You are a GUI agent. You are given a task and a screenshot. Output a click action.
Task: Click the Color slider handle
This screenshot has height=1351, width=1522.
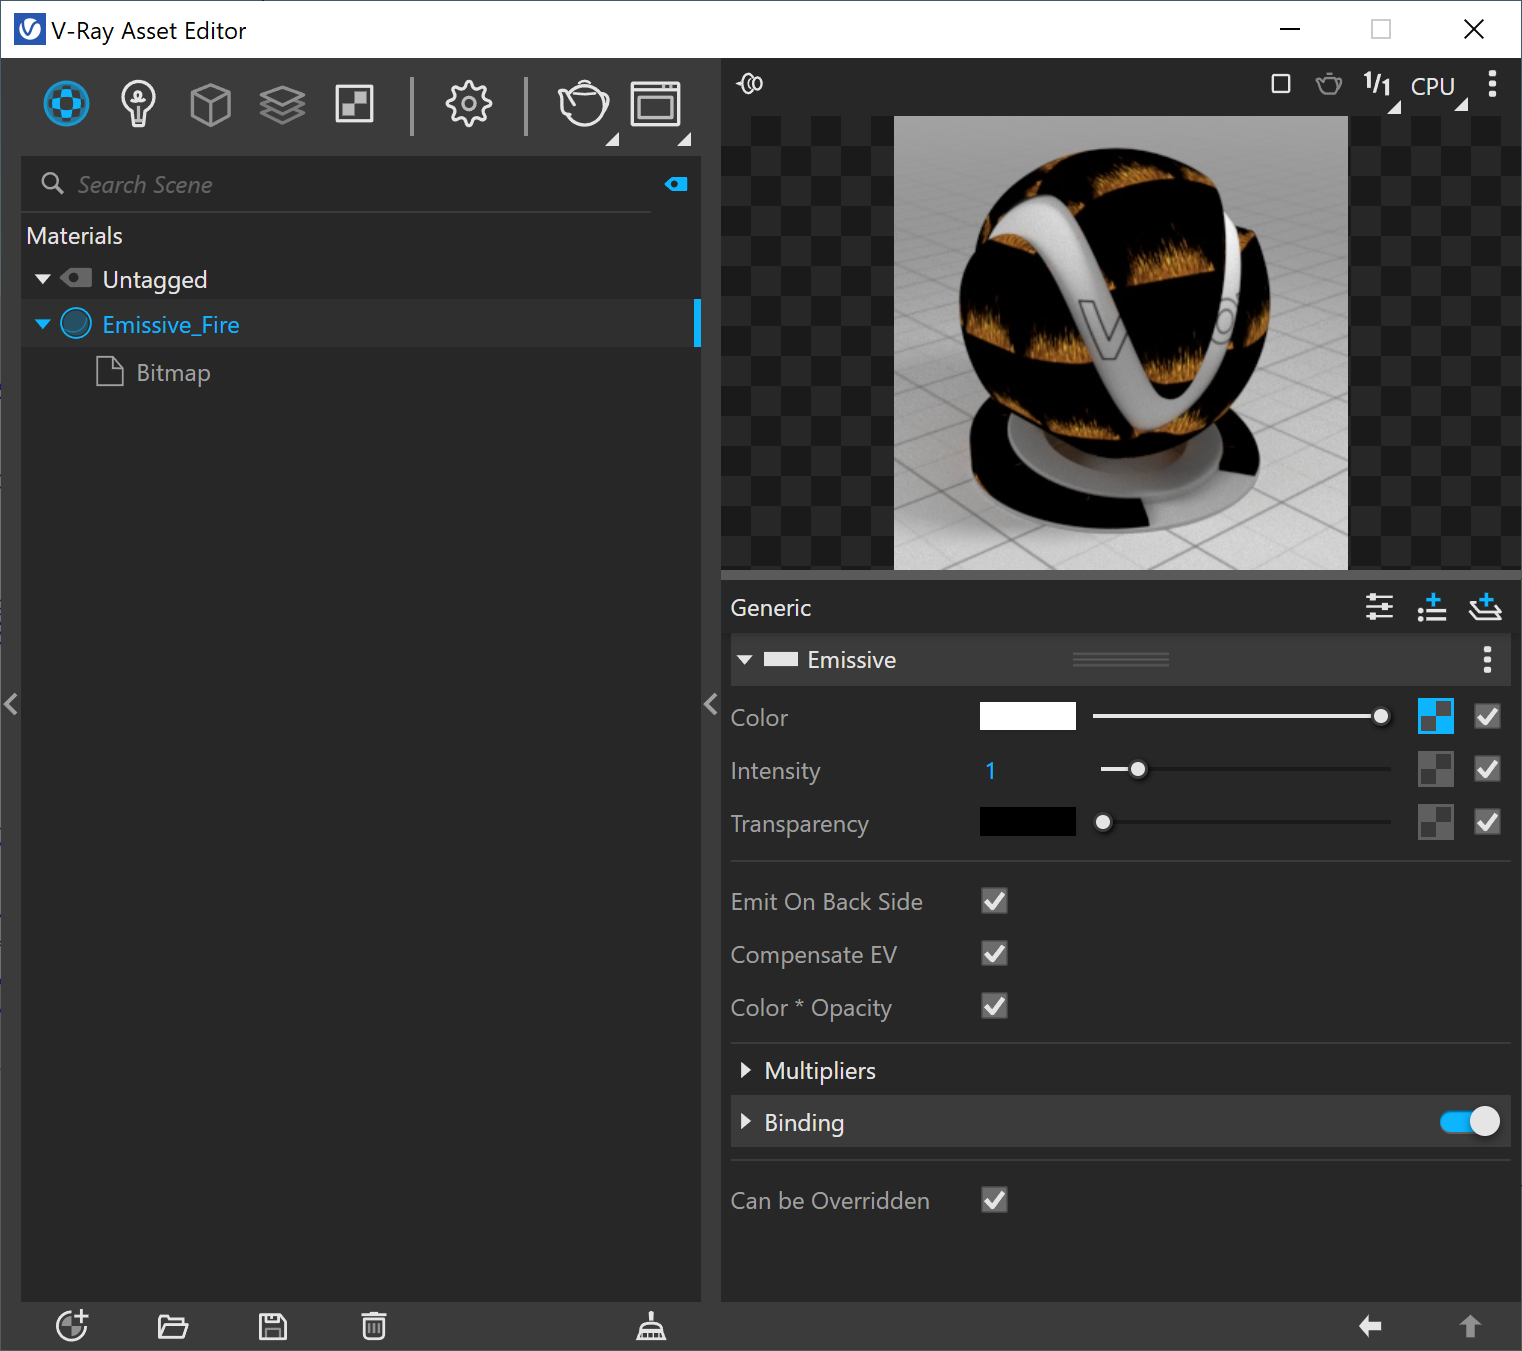(1381, 716)
